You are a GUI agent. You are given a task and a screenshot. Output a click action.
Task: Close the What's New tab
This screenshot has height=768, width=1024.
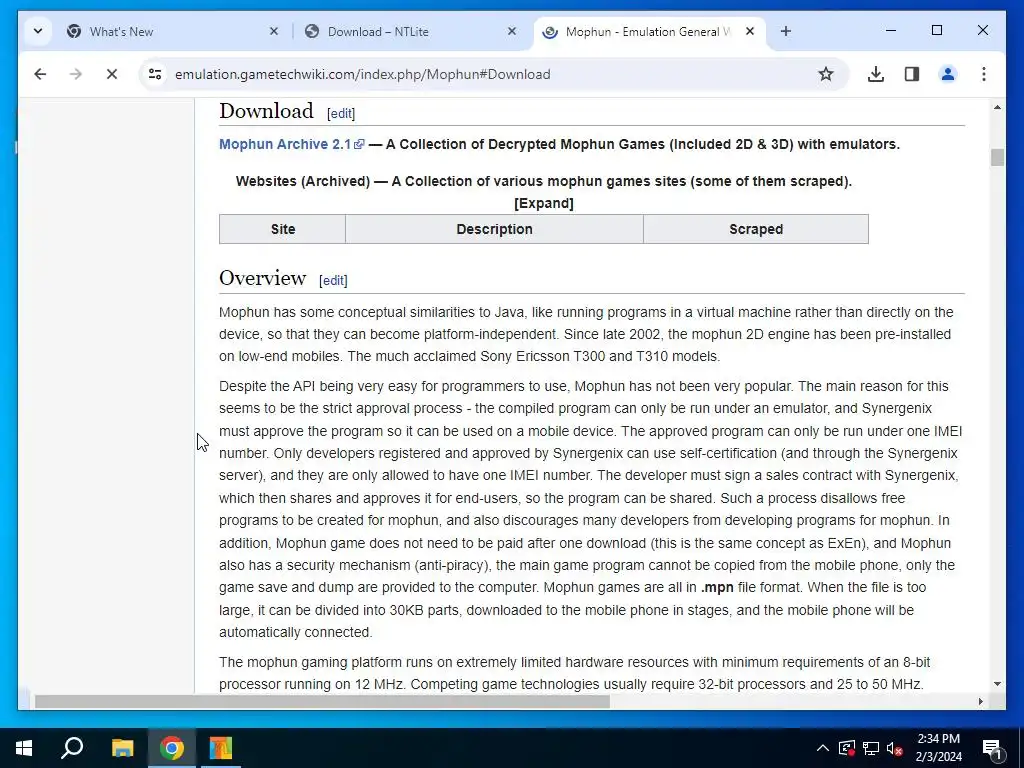coord(274,31)
